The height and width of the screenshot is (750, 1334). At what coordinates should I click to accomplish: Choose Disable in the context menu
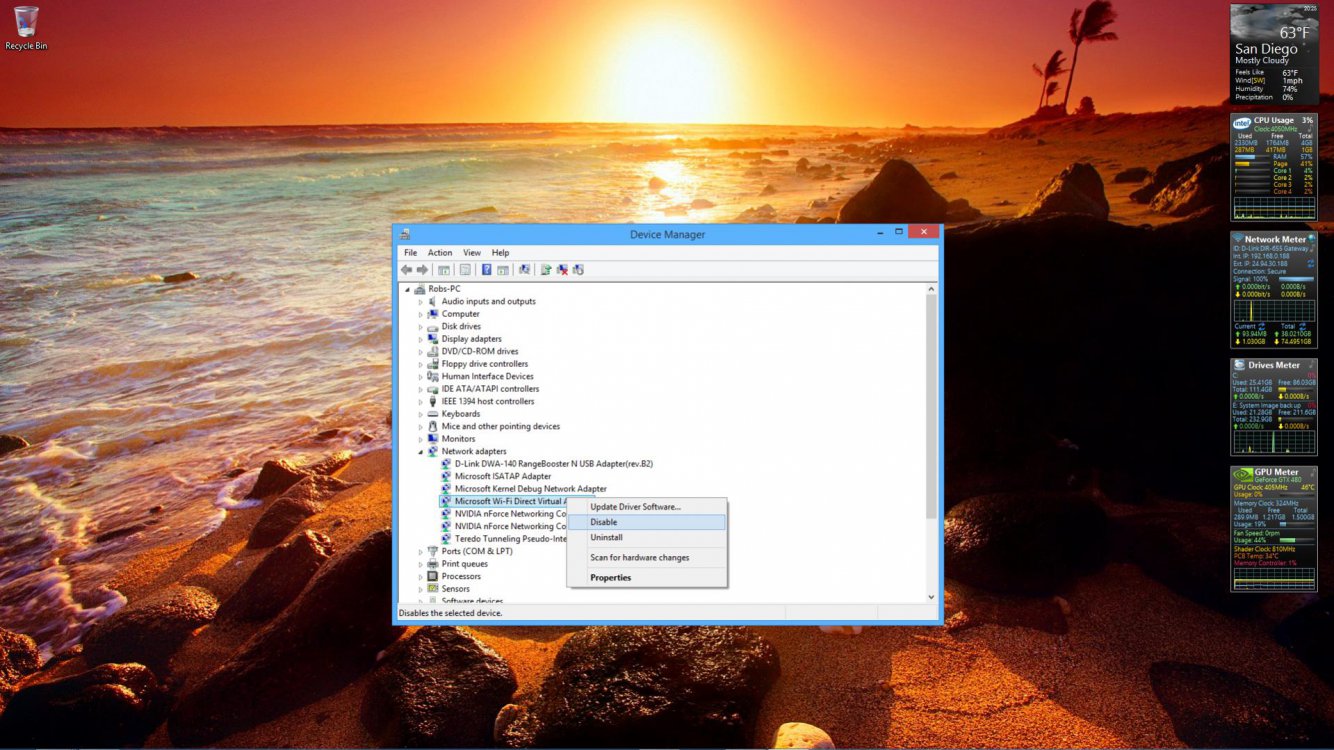[x=647, y=522]
